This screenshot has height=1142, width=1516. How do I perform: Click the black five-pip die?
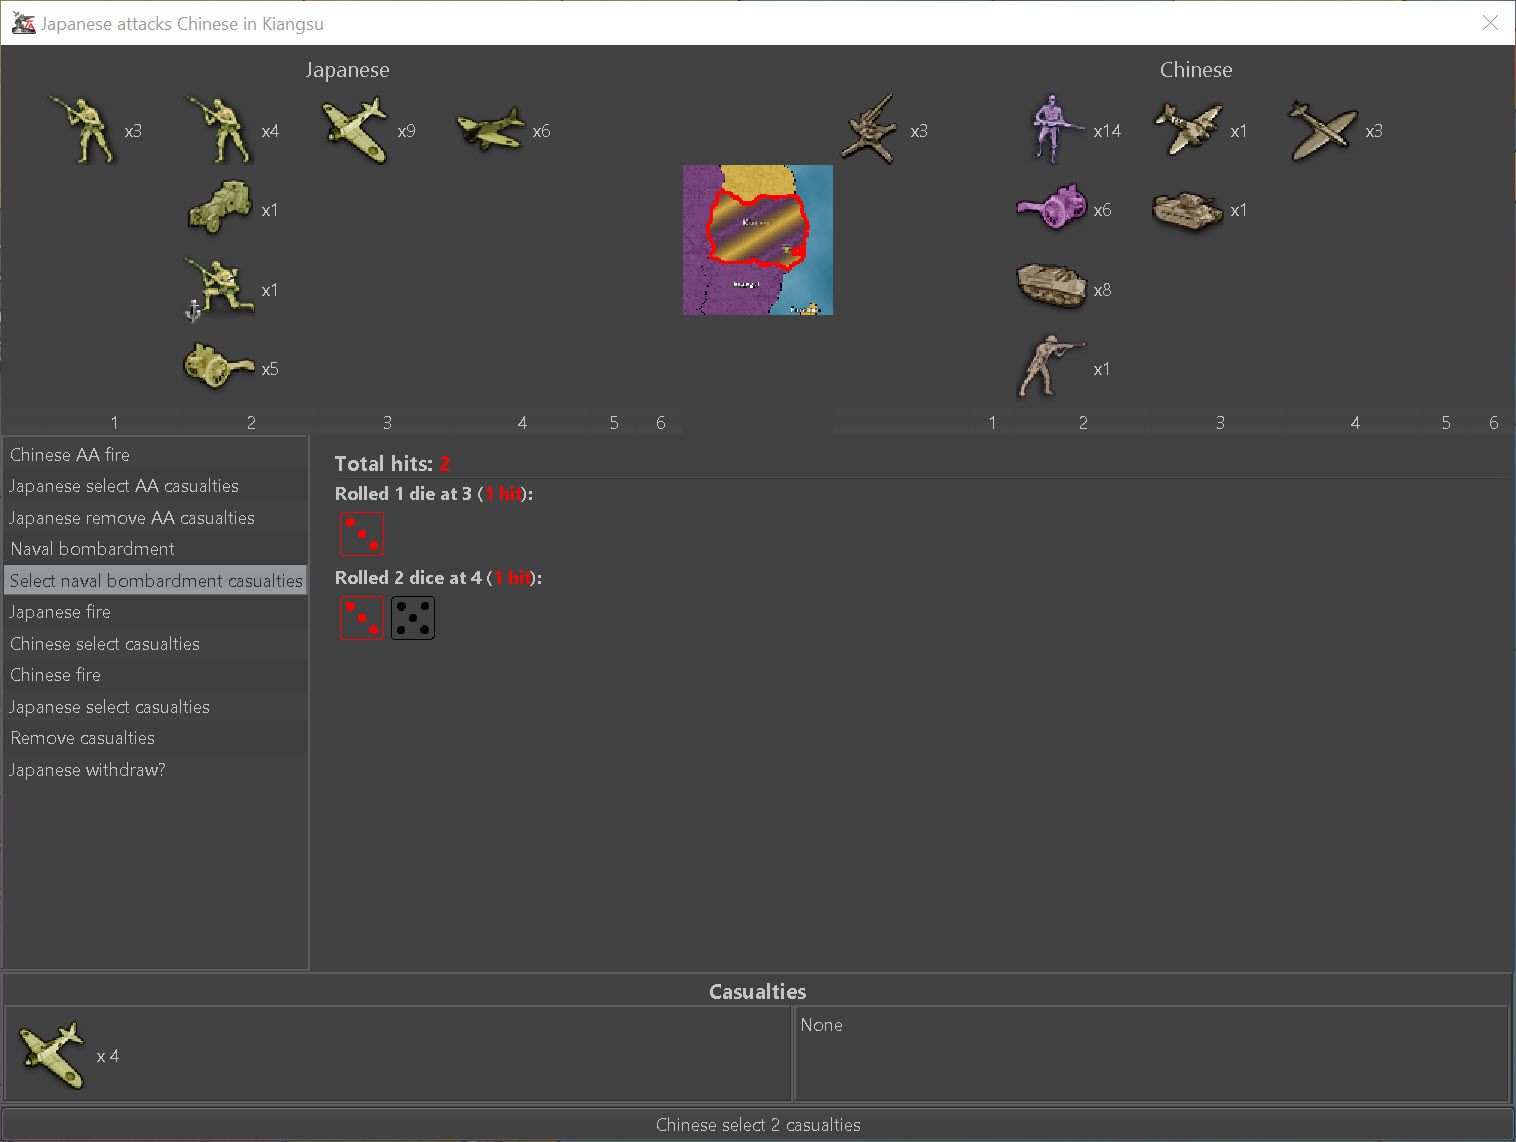413,618
